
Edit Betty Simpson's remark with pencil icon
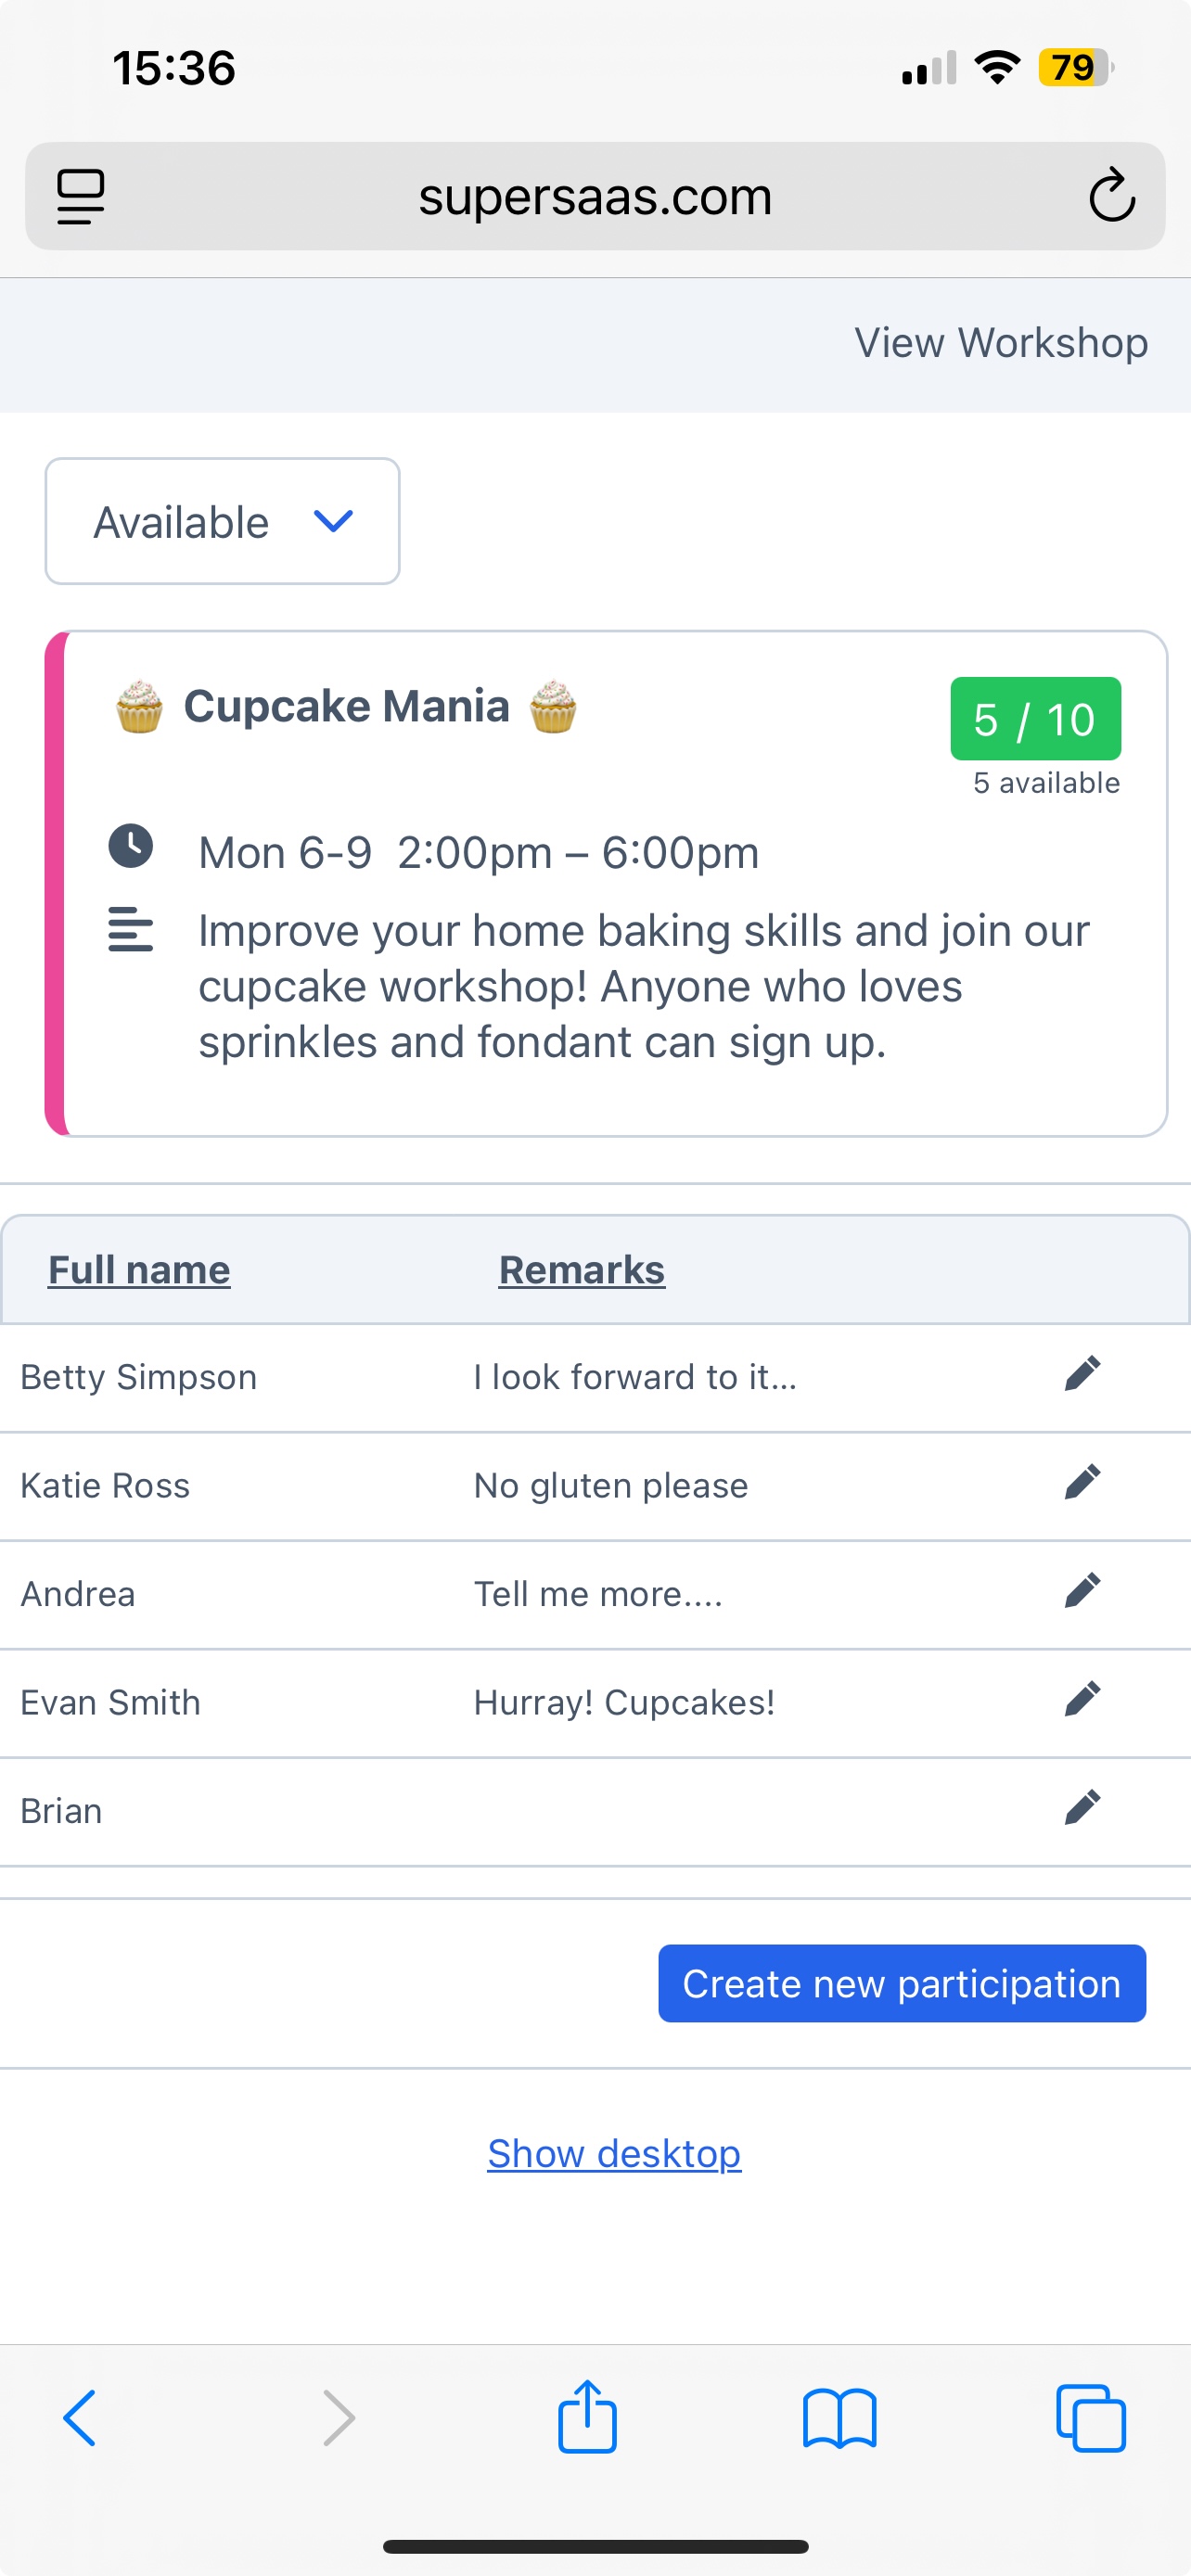point(1083,1374)
